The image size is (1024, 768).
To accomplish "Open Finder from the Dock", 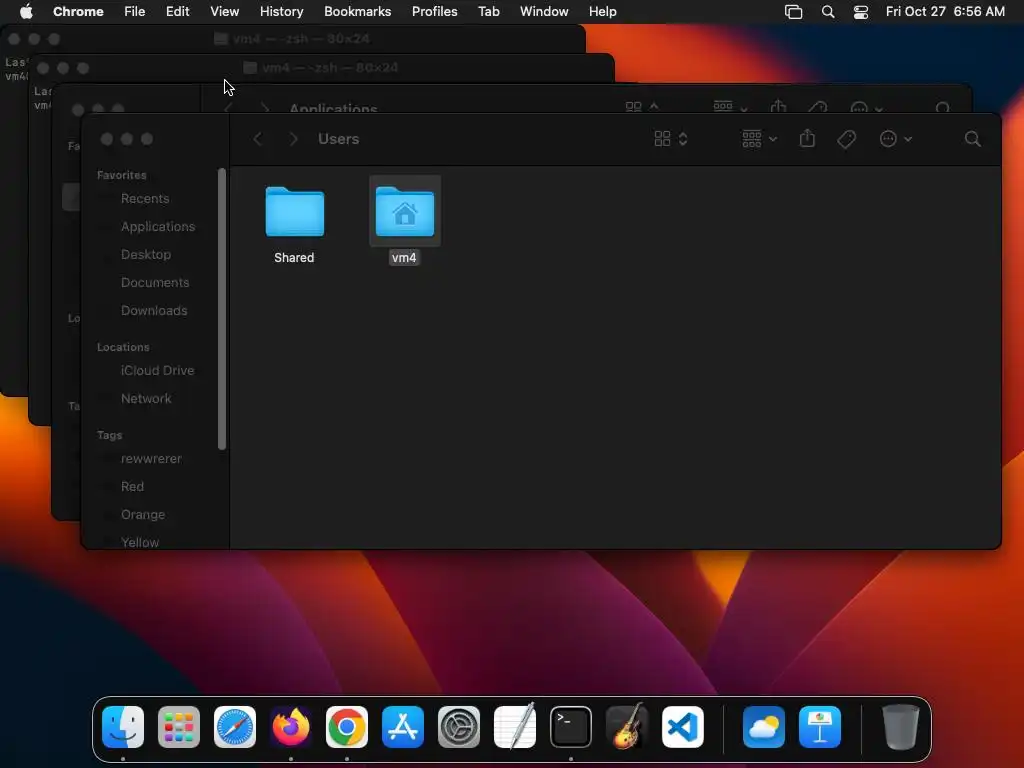I will [x=123, y=727].
